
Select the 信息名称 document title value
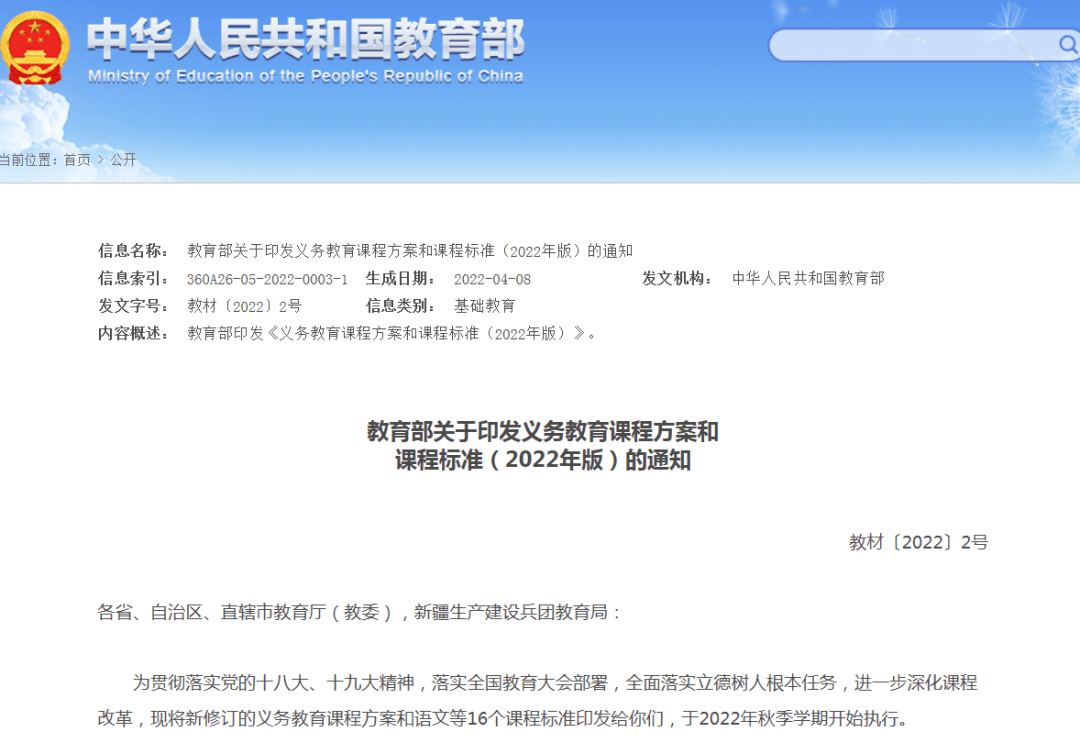(410, 251)
